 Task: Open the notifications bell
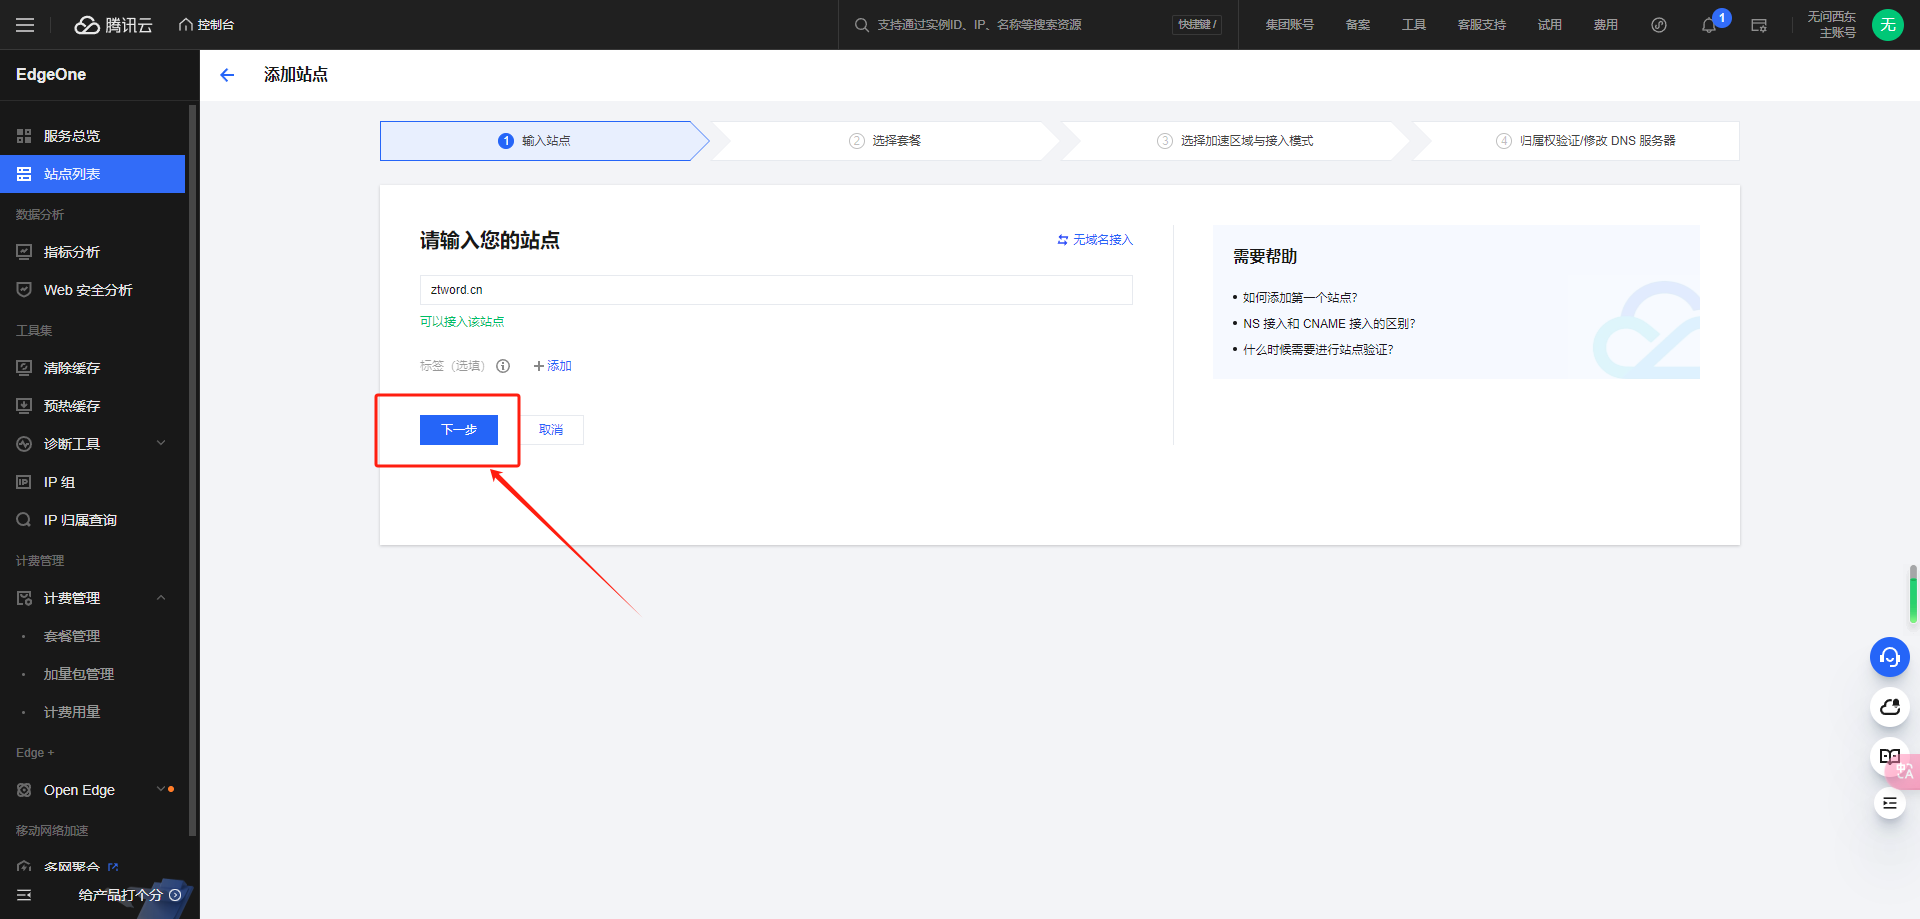[x=1709, y=26]
